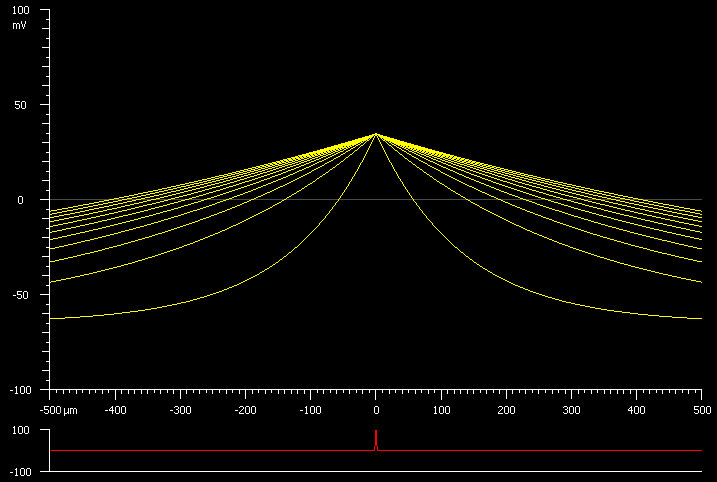Click the '-100' x-axis label
Viewport: 717px width, 482px height.
pyautogui.click(x=310, y=410)
